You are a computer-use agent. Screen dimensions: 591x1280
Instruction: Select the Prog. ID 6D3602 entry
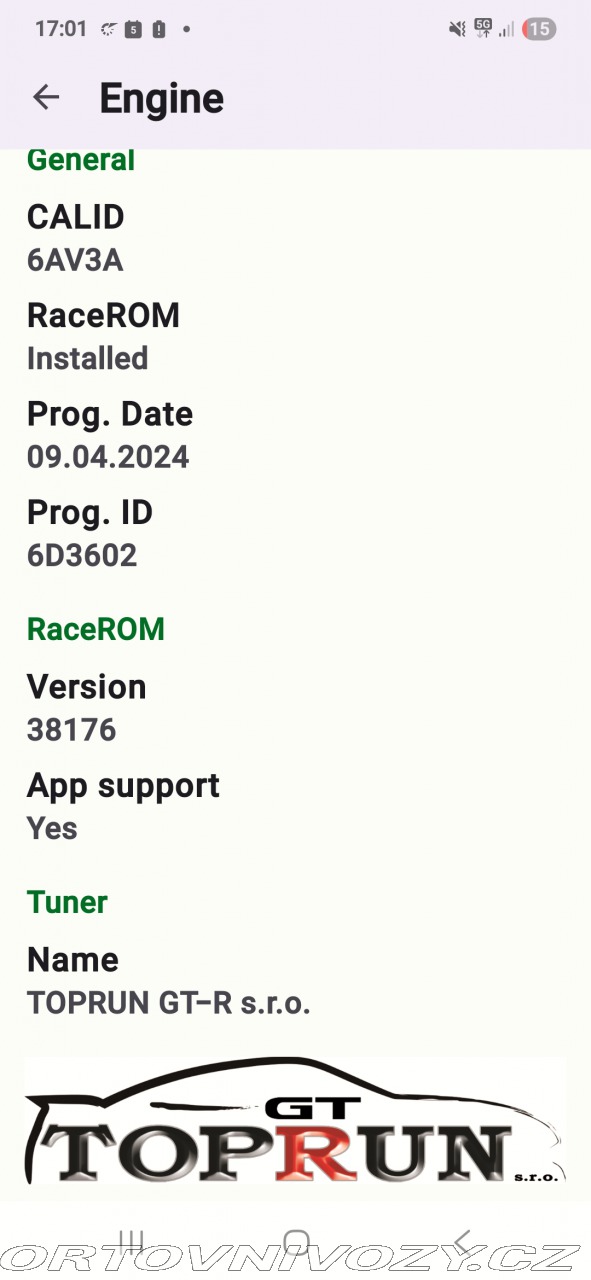pos(295,533)
